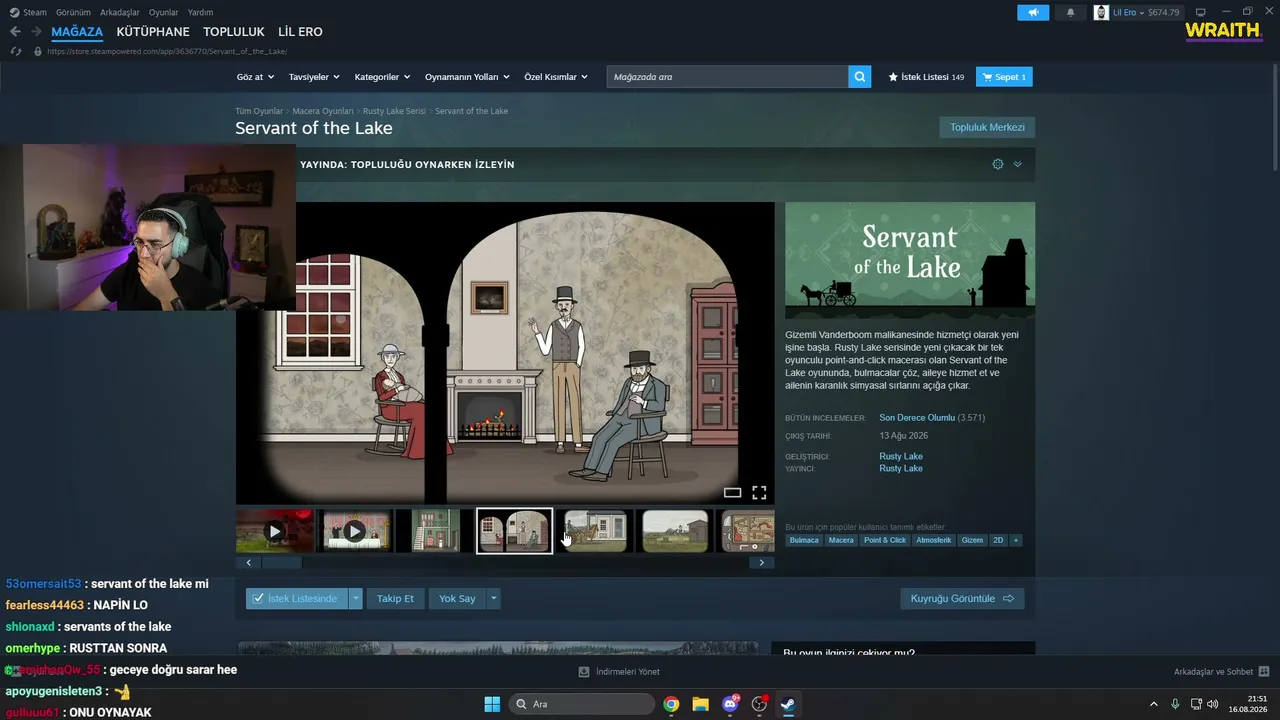Reload the store page
The width and height of the screenshot is (1280, 720).
point(15,51)
